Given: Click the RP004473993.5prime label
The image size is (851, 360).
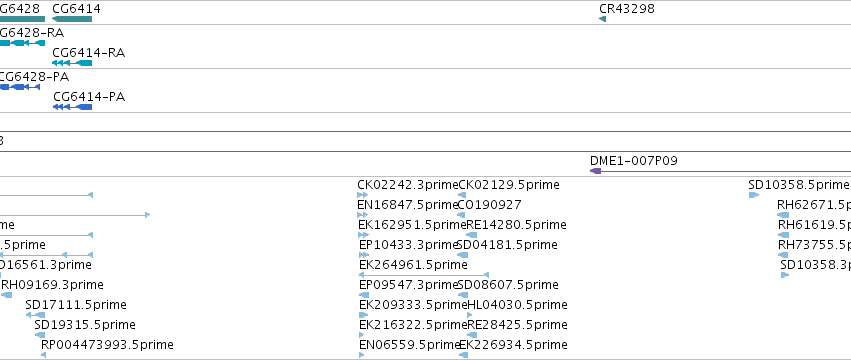Looking at the screenshot, I should pyautogui.click(x=107, y=345).
